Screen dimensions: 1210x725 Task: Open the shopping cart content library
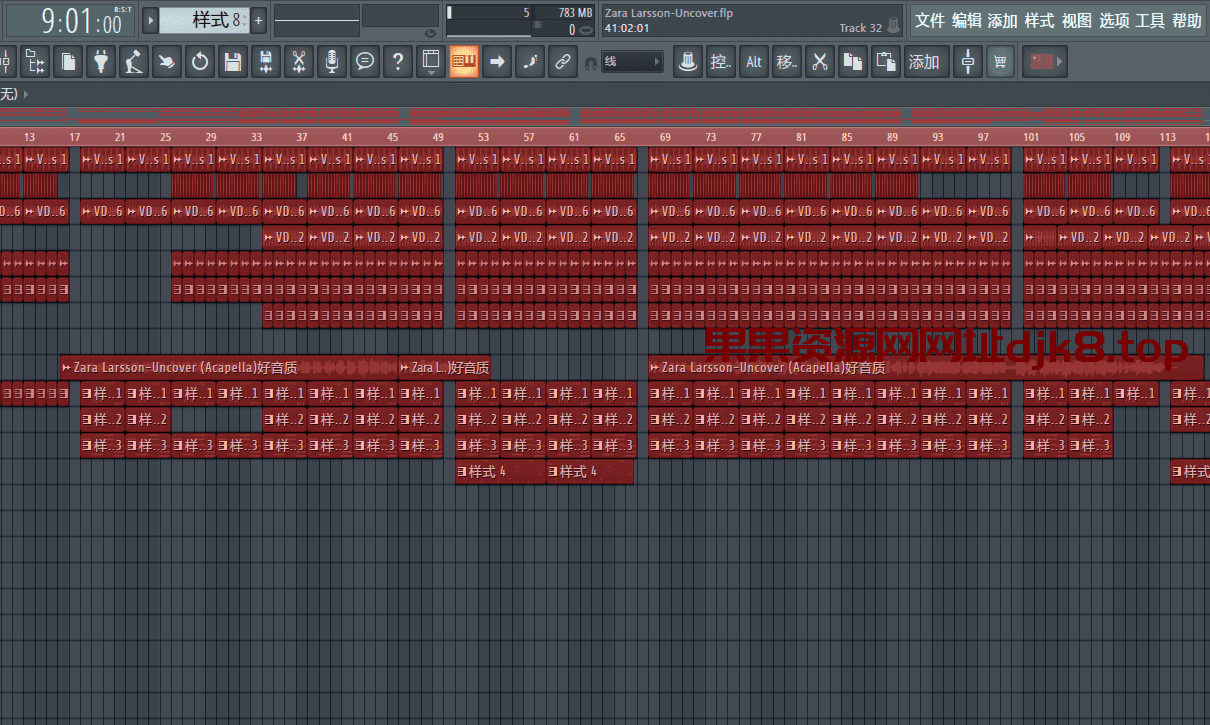[x=999, y=62]
